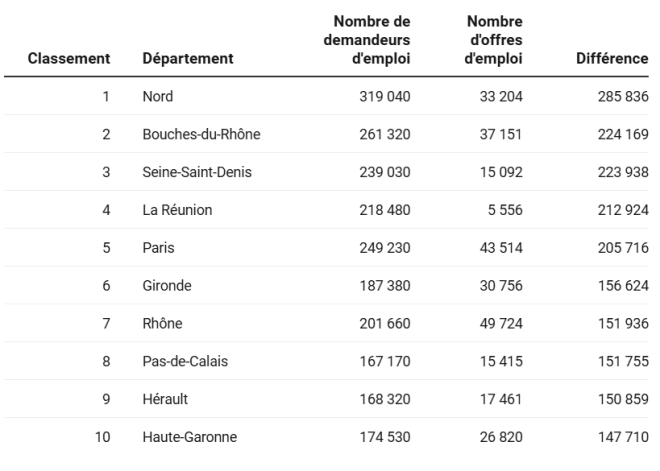The width and height of the screenshot is (660, 471).
Task: Select the Gironde department cell
Action: coord(167,286)
